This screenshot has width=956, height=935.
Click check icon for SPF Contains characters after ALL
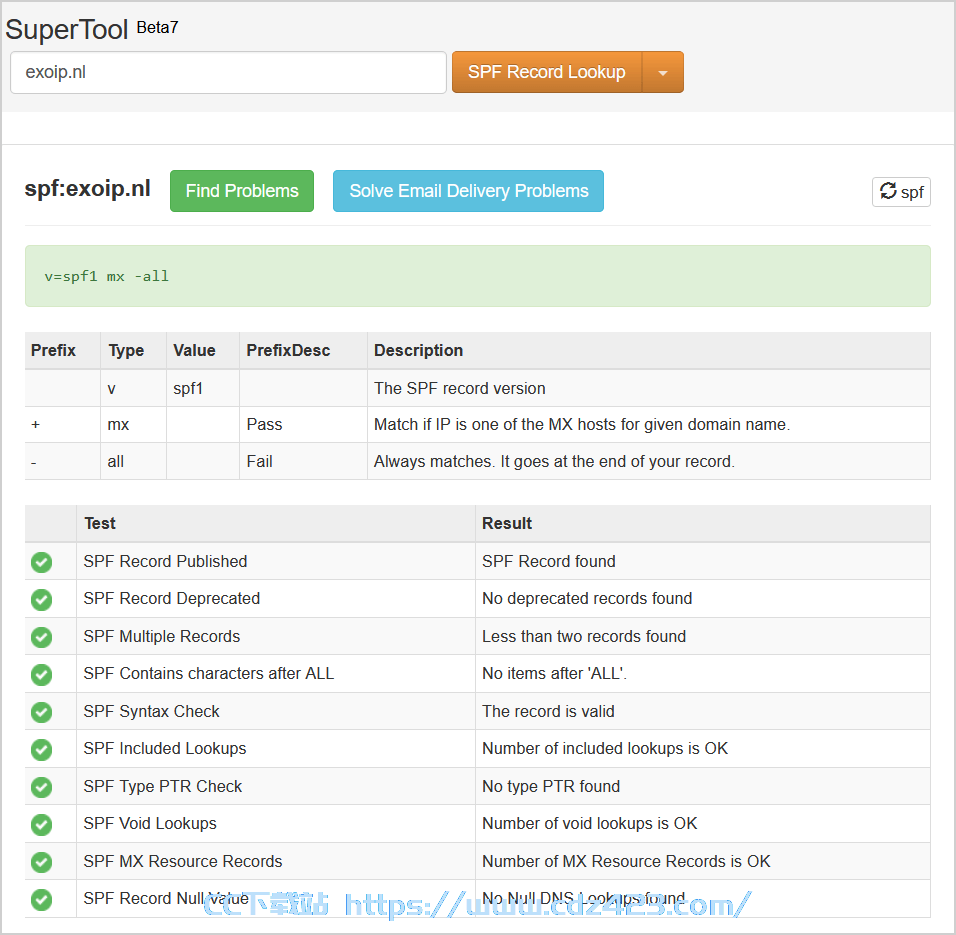pyautogui.click(x=41, y=674)
